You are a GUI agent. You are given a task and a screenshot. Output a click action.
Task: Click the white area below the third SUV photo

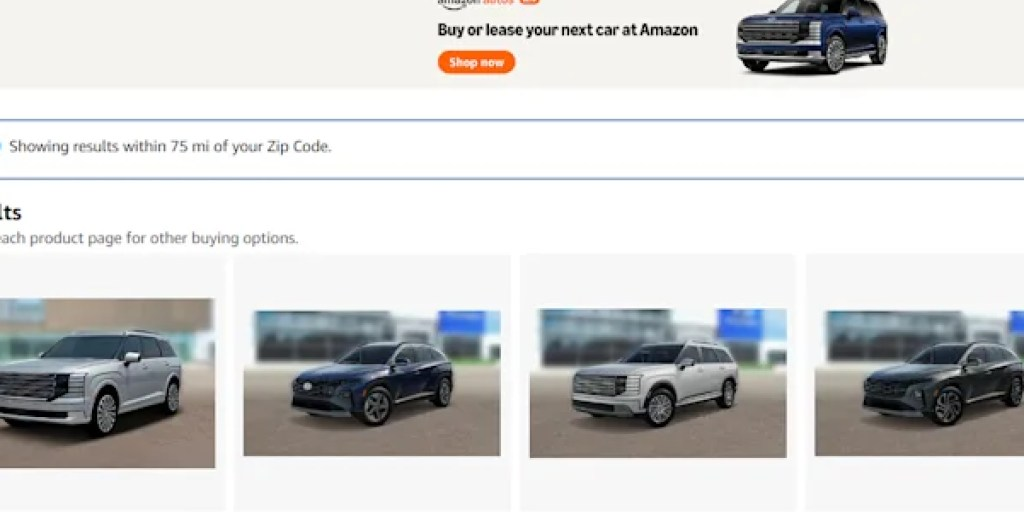(658, 485)
